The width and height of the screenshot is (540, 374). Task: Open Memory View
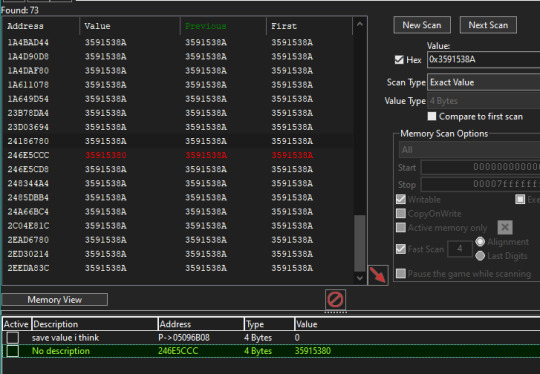tap(55, 300)
